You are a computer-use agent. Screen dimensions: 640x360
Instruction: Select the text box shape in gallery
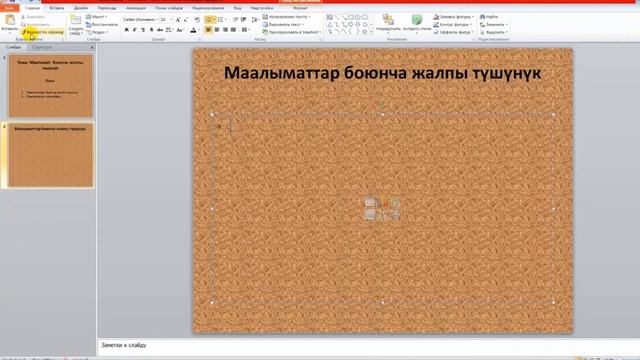tap(330, 17)
